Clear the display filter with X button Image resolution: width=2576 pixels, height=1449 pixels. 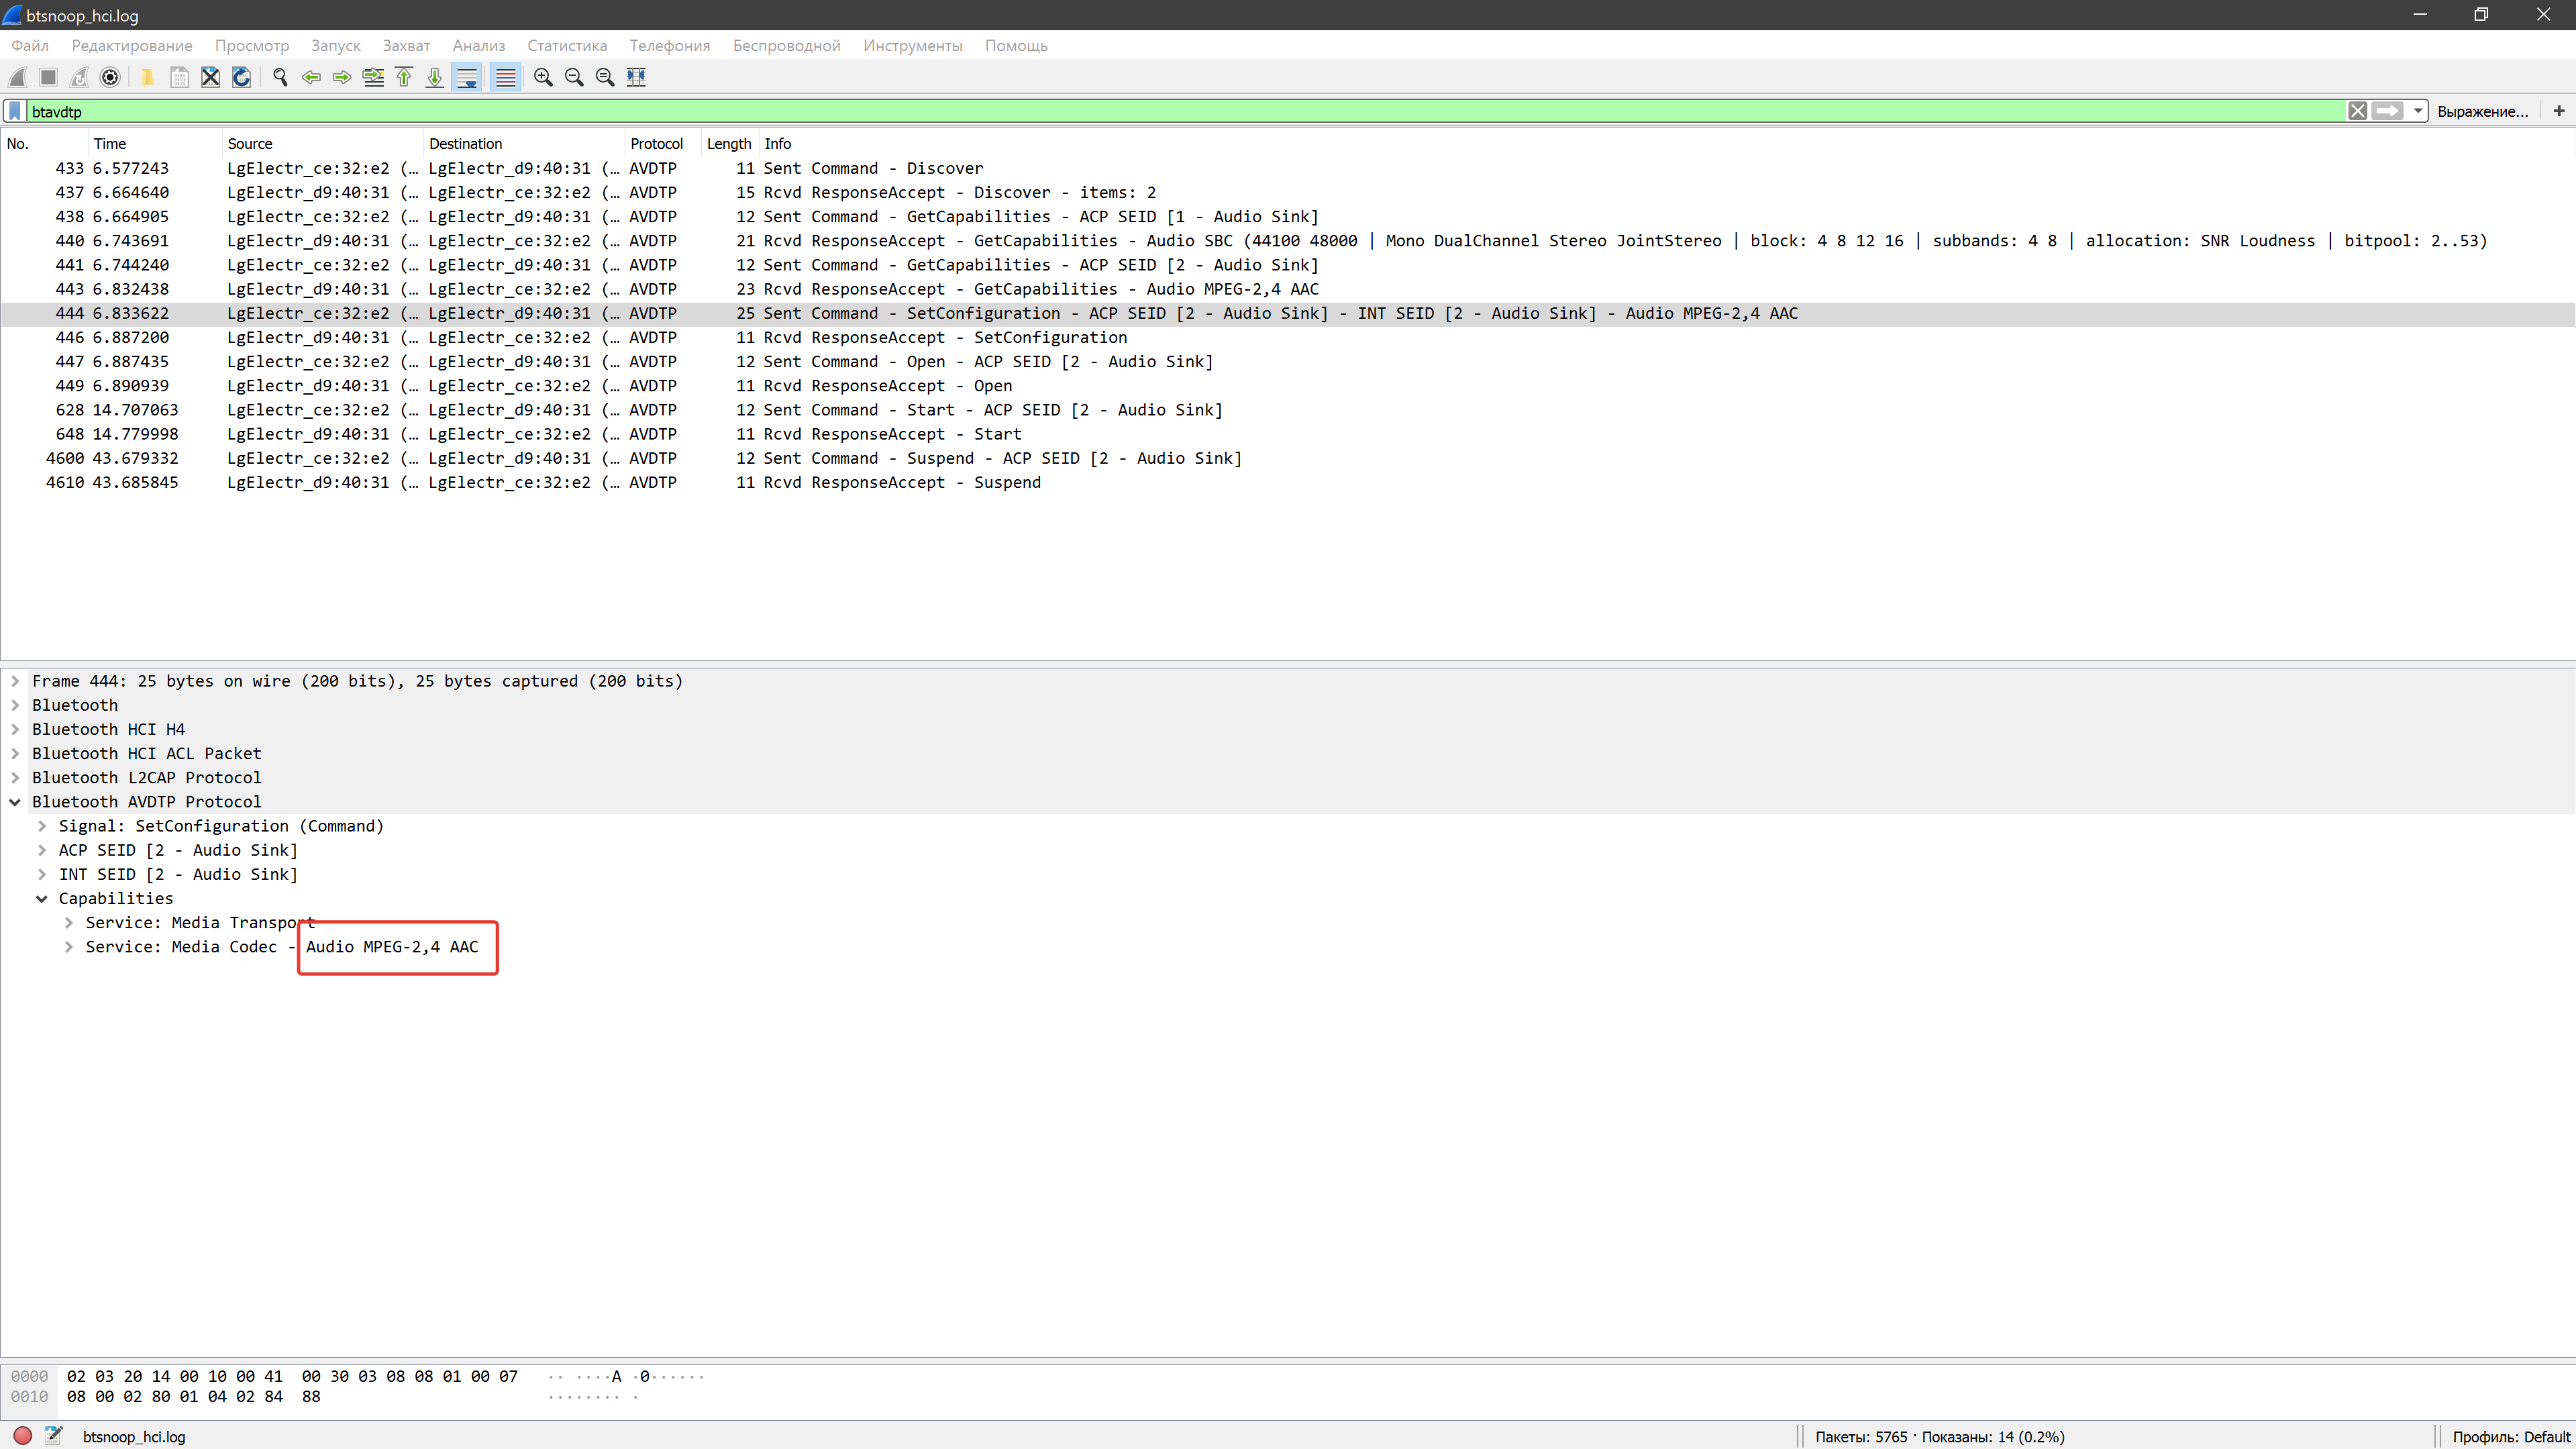point(2357,111)
